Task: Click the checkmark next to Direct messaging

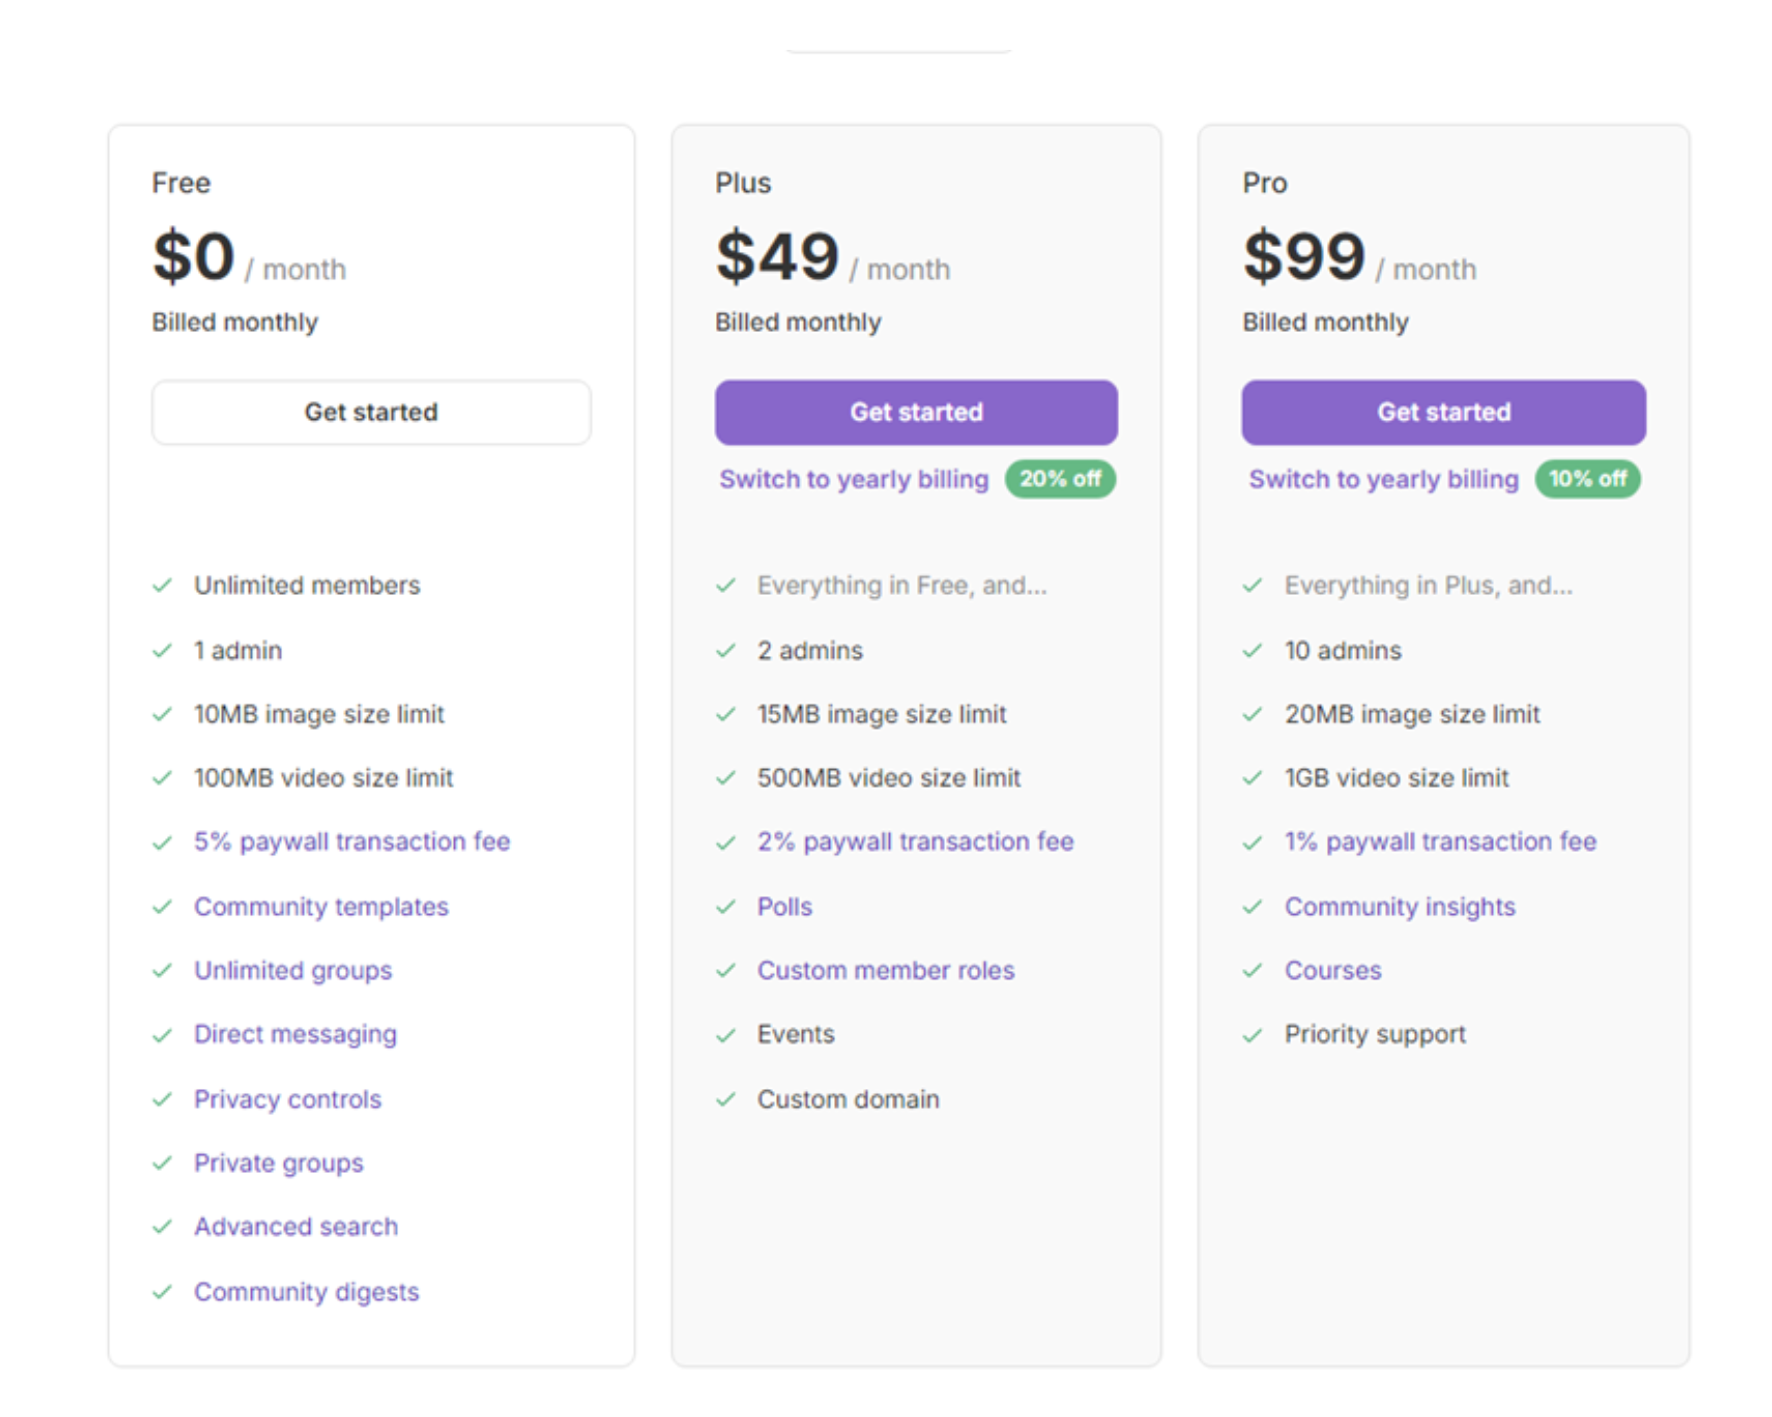Action: click(x=163, y=1034)
